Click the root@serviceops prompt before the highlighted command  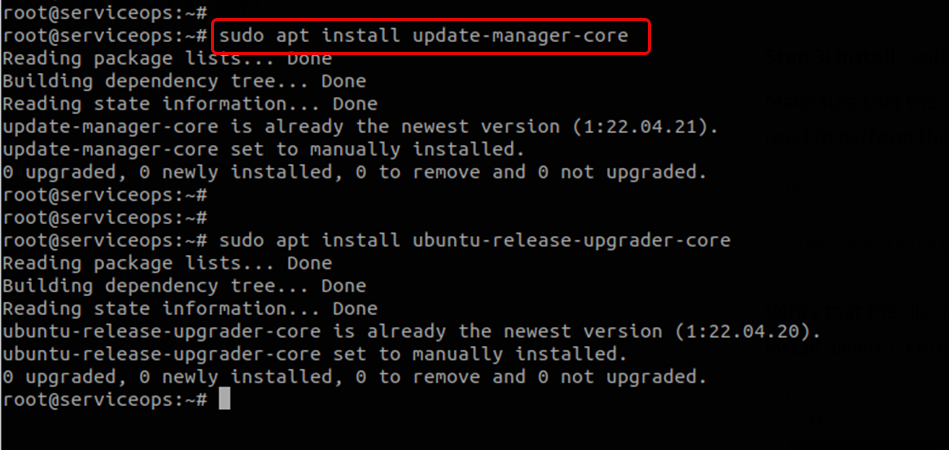point(104,36)
